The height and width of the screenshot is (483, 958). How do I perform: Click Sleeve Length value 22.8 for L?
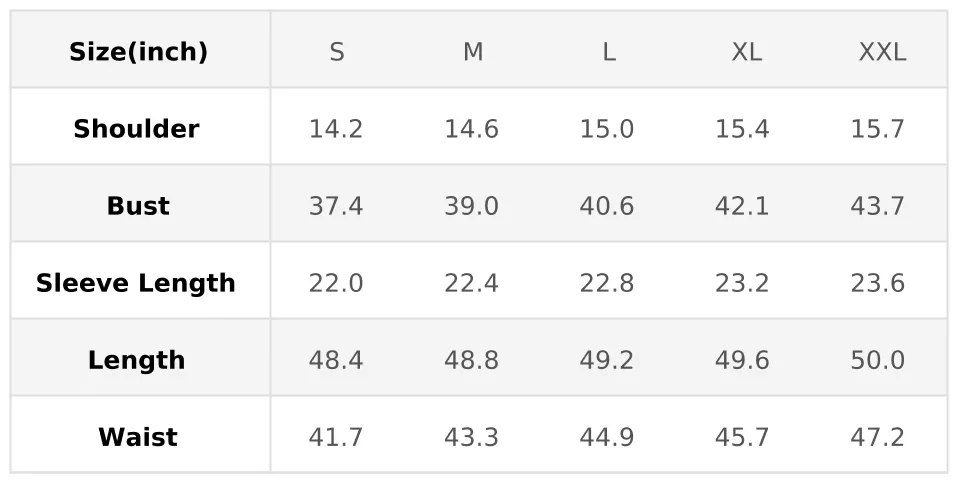click(607, 283)
